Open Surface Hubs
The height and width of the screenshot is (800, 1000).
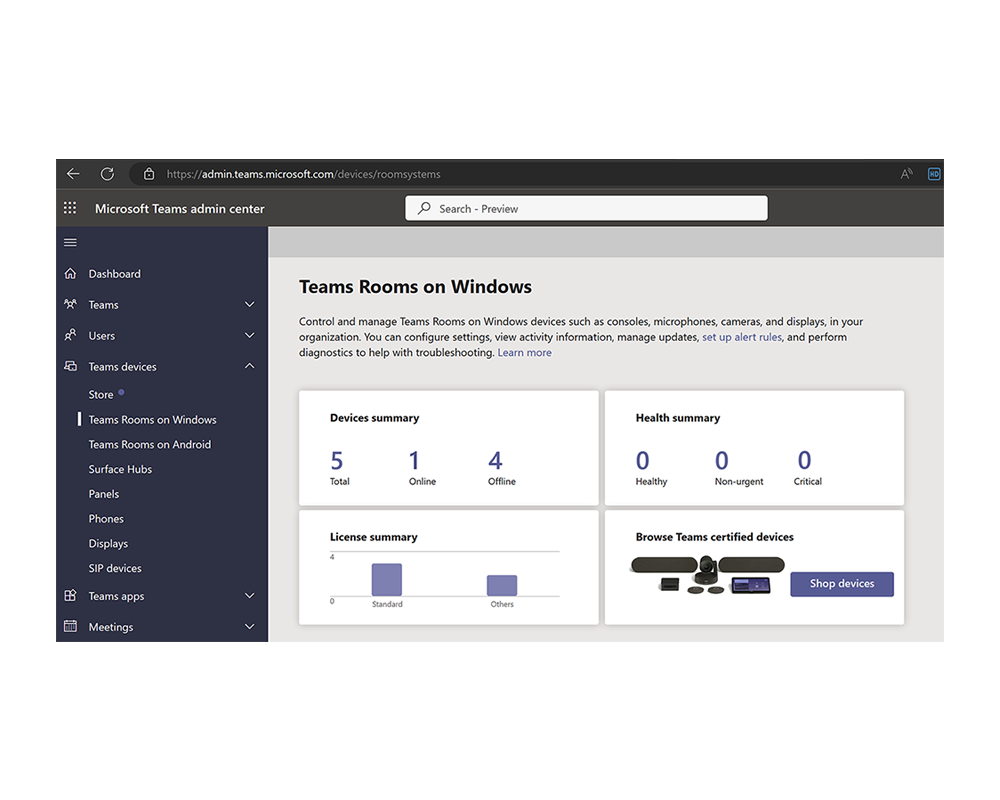tap(120, 469)
